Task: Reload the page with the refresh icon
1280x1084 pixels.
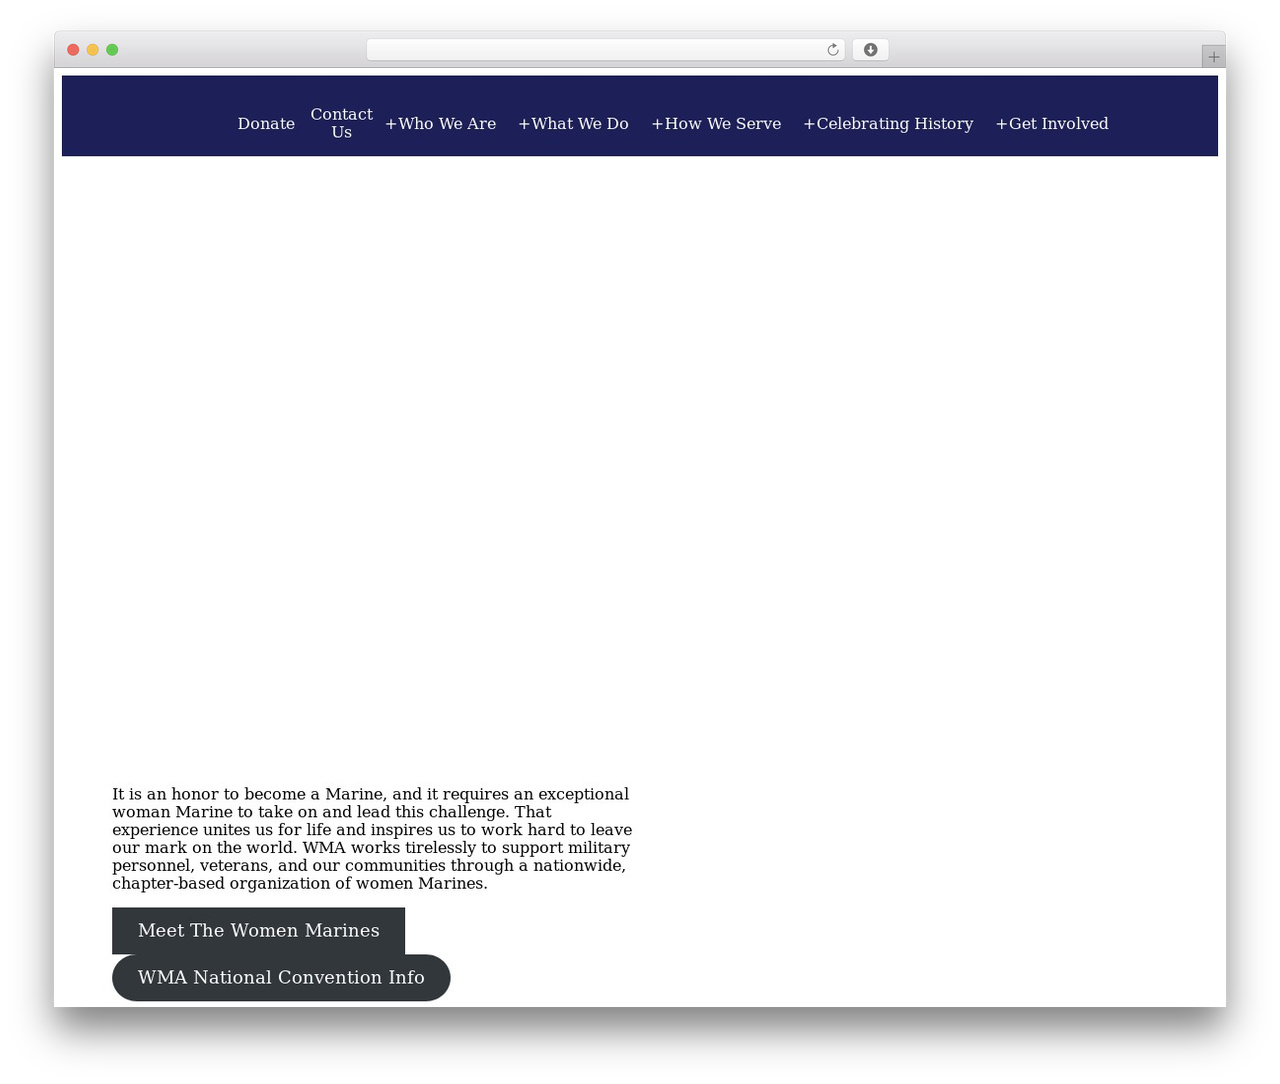Action: coord(832,50)
